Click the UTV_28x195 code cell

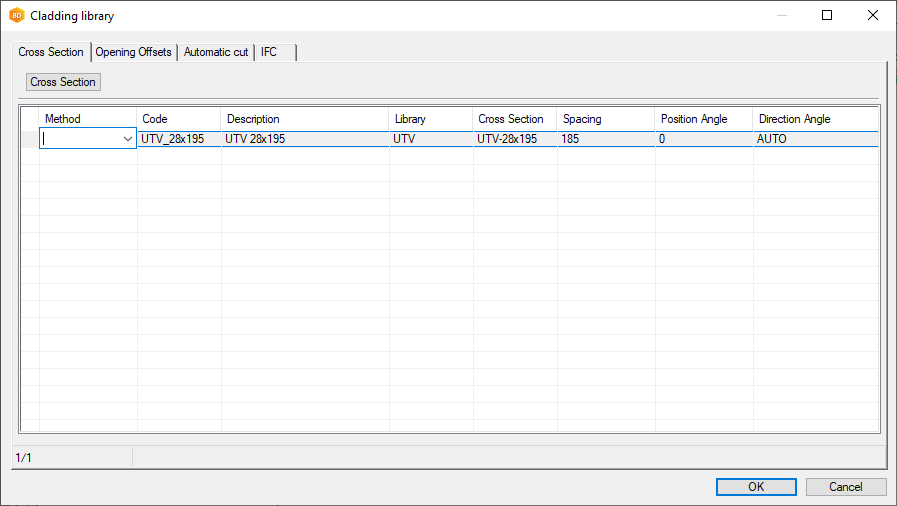[178, 139]
